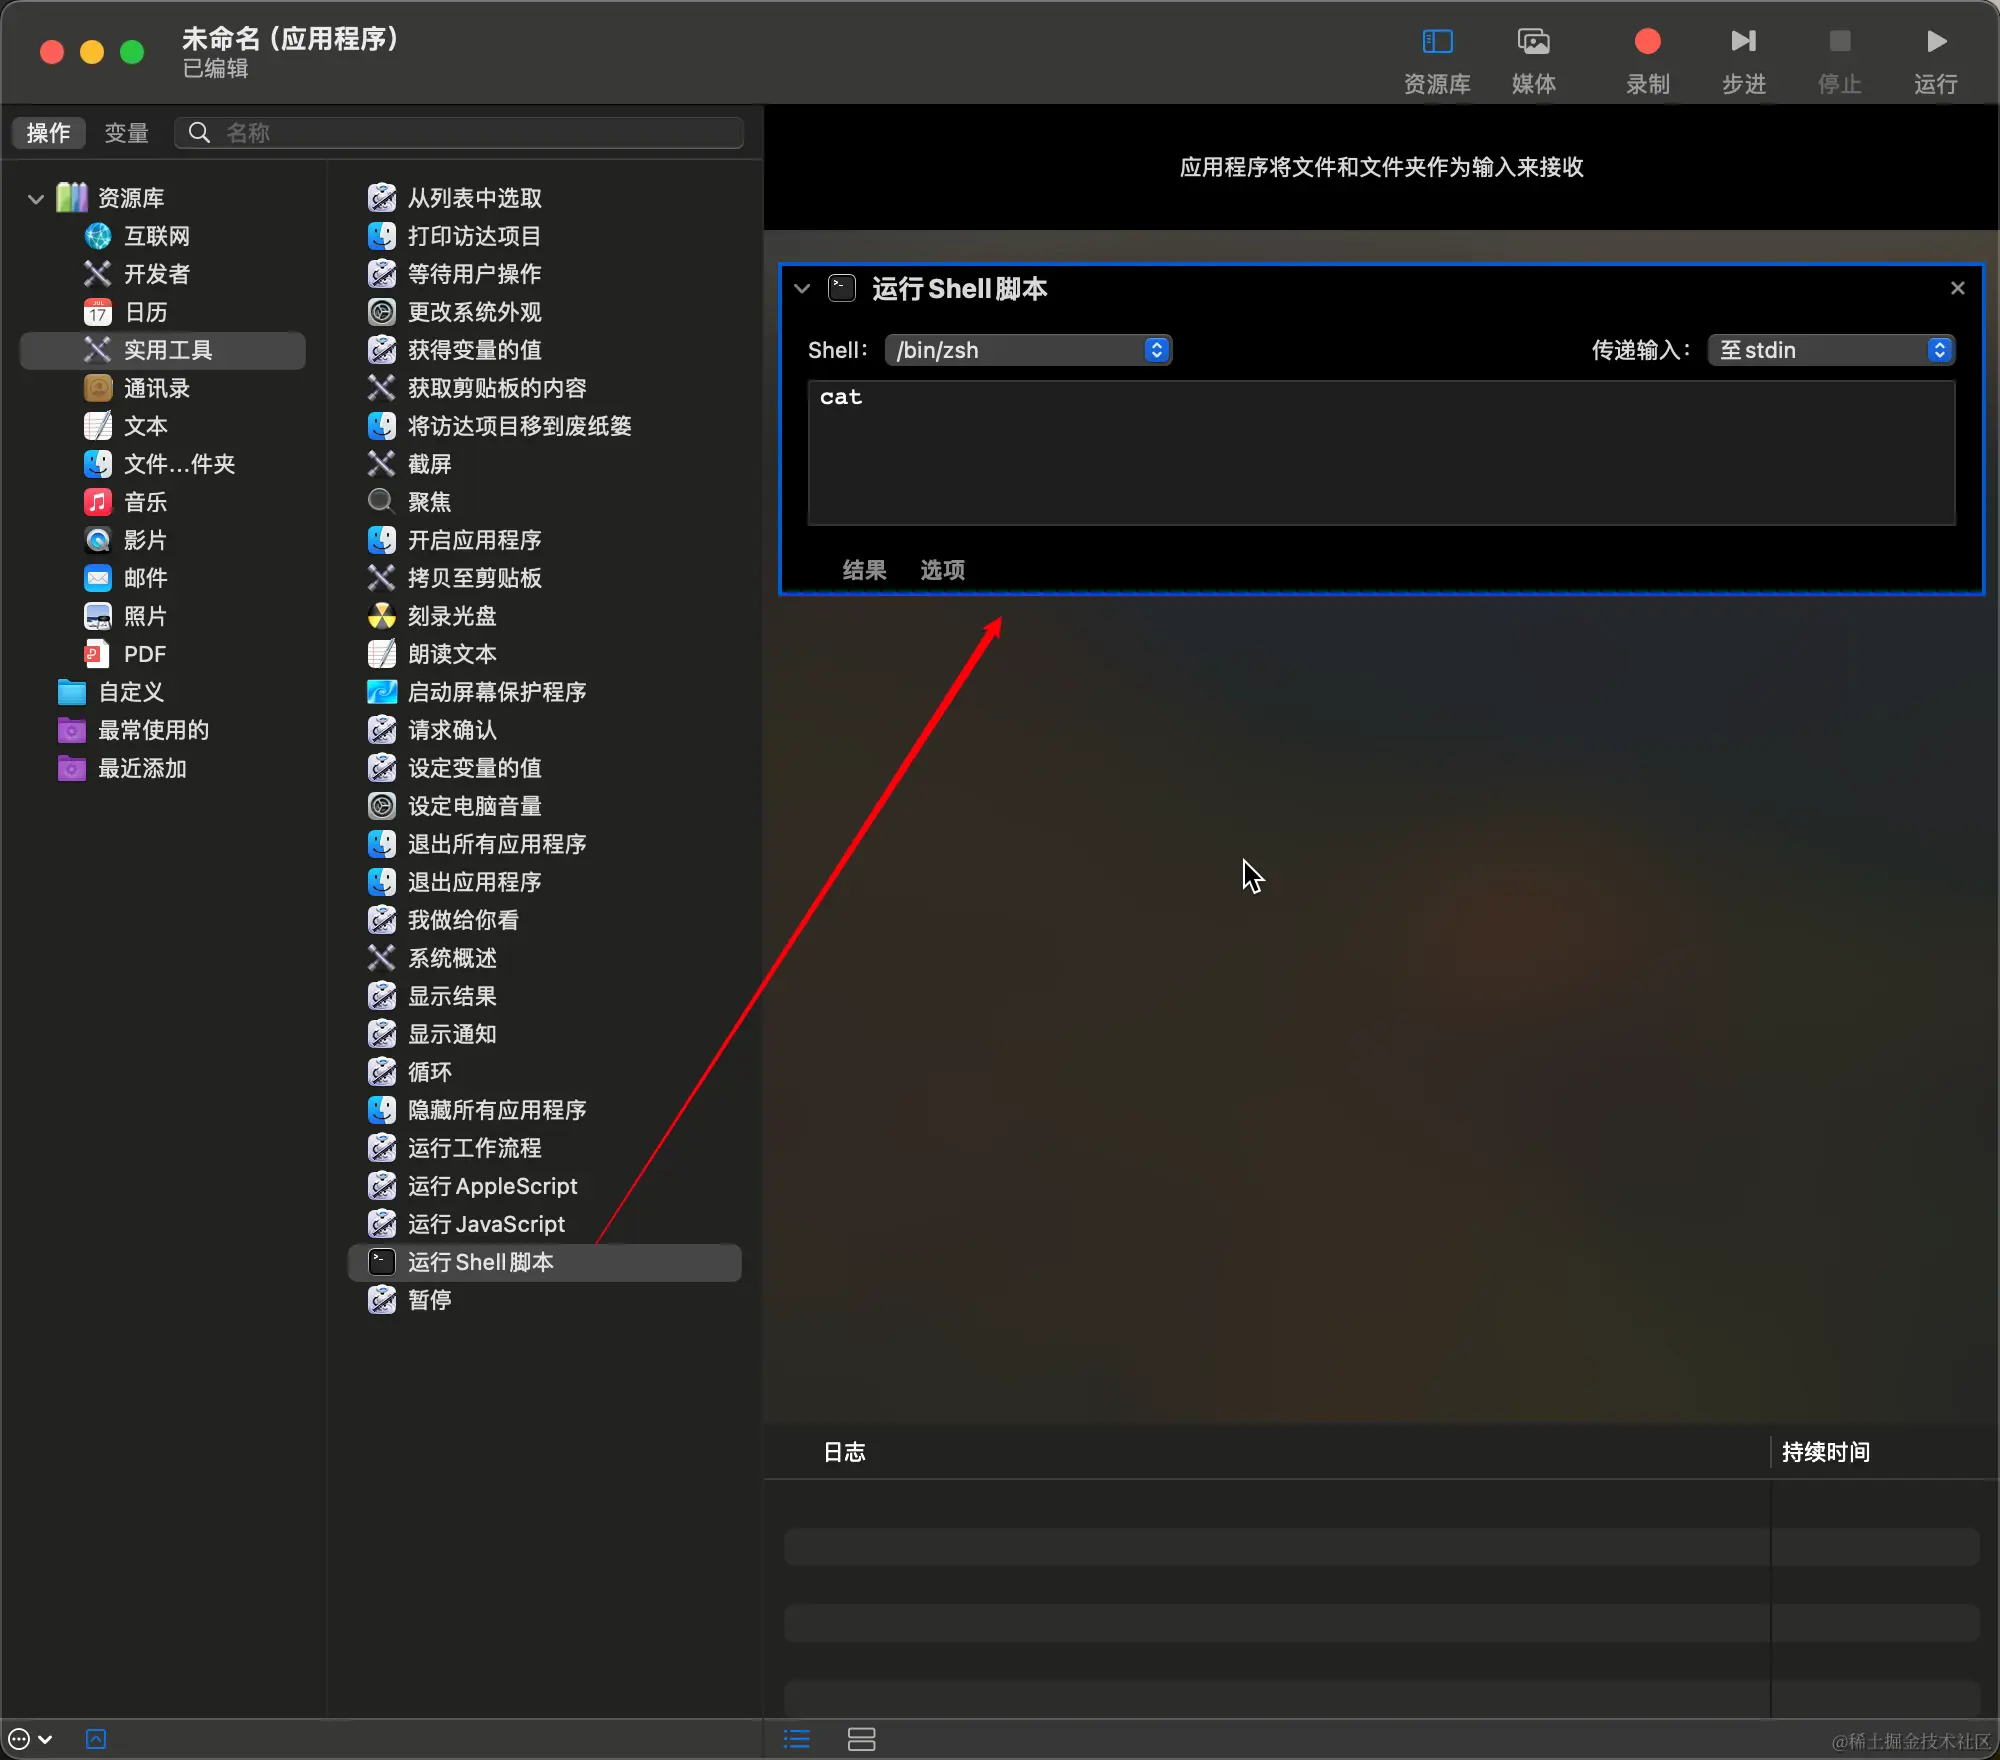This screenshot has width=2000, height=1760.
Task: Click the 选项 button in action
Action: coord(942,570)
